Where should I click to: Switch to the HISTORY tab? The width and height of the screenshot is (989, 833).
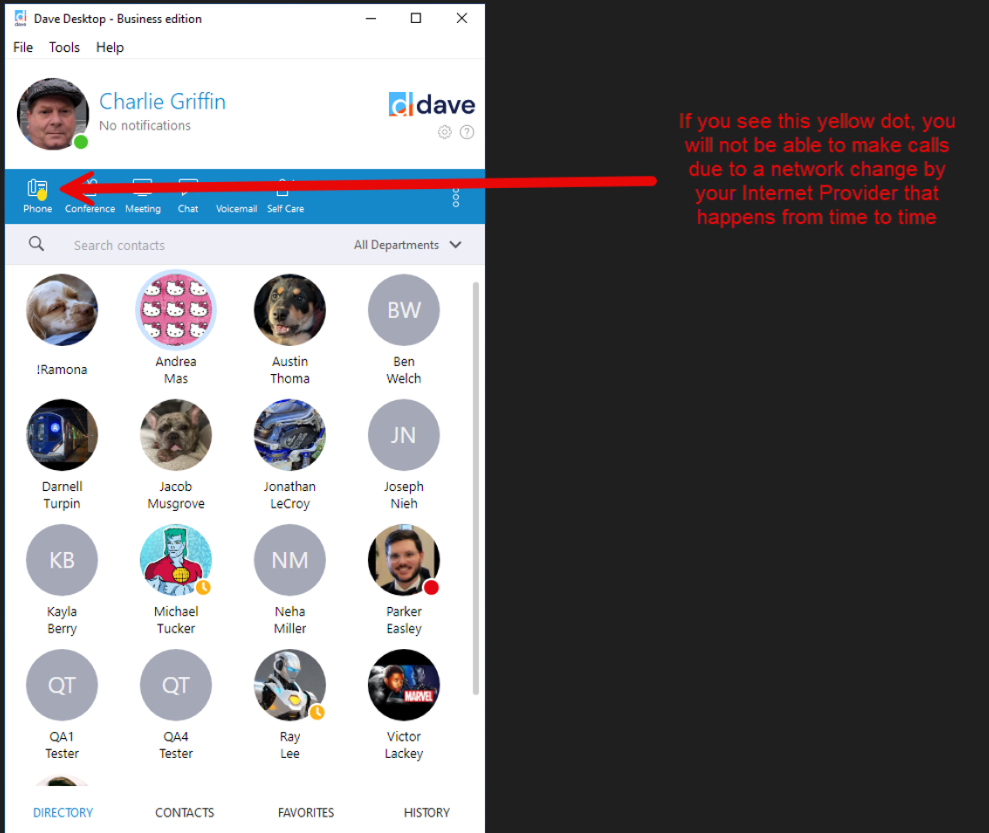pos(427,813)
